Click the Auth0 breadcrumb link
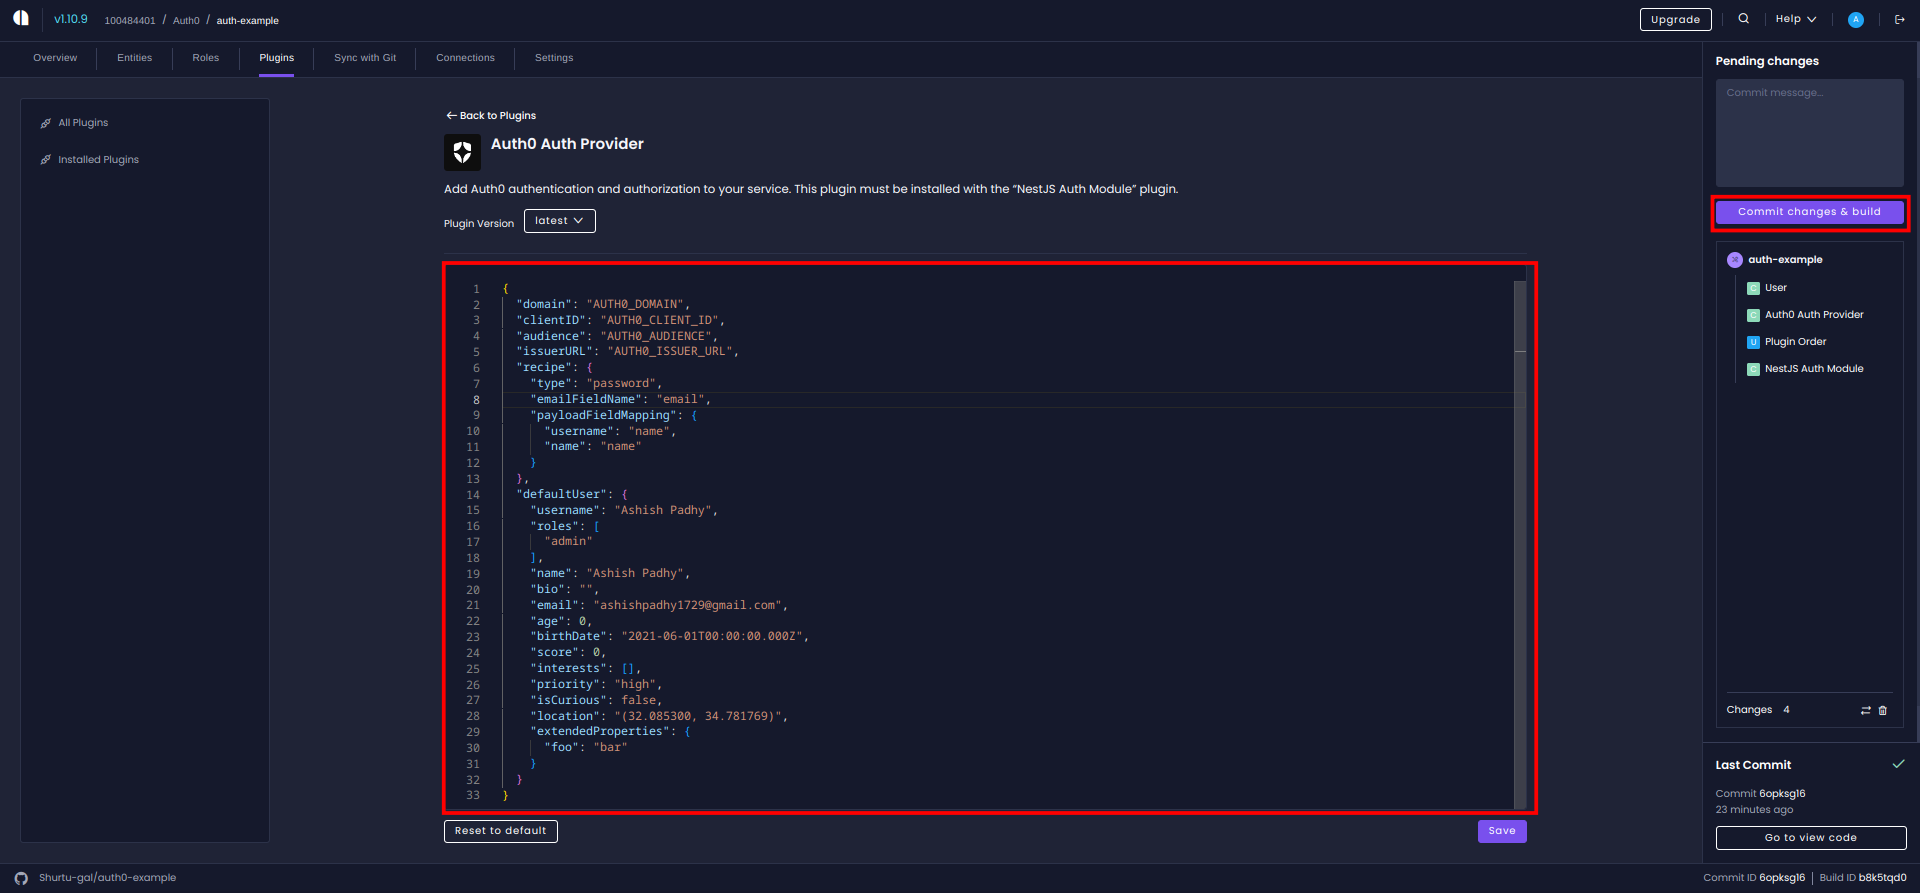 (x=186, y=20)
